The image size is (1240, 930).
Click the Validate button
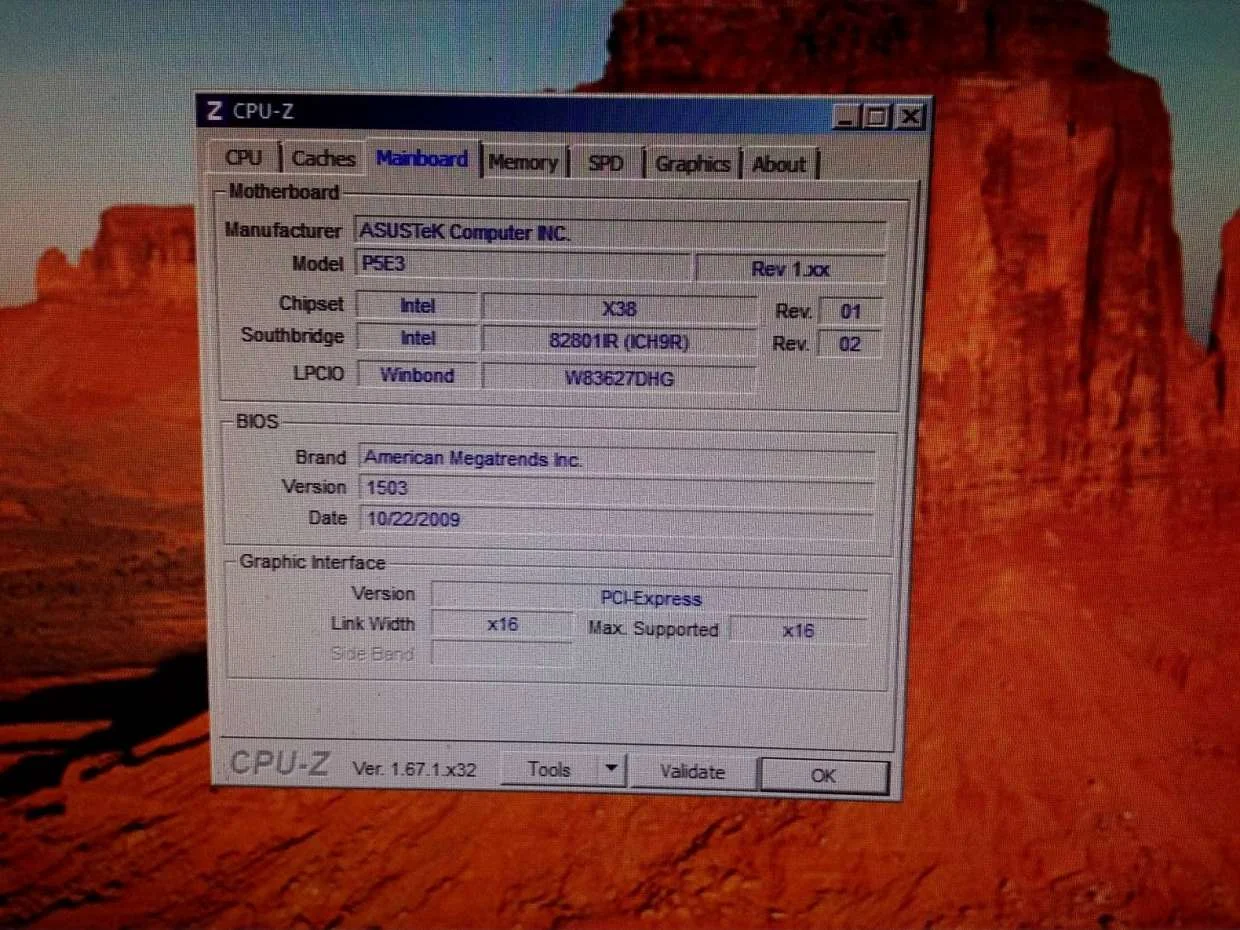(x=692, y=771)
